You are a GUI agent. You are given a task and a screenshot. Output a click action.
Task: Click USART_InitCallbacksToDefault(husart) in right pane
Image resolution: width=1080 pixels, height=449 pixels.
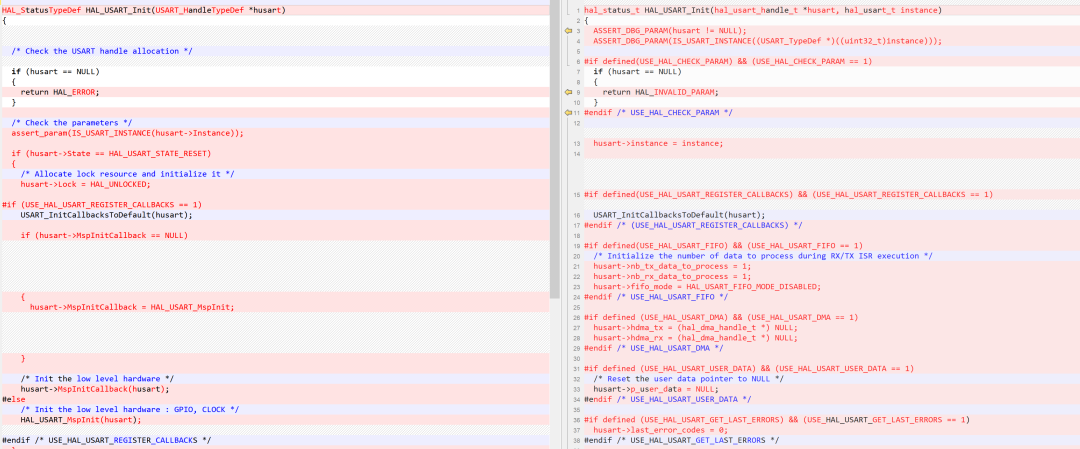tap(679, 215)
